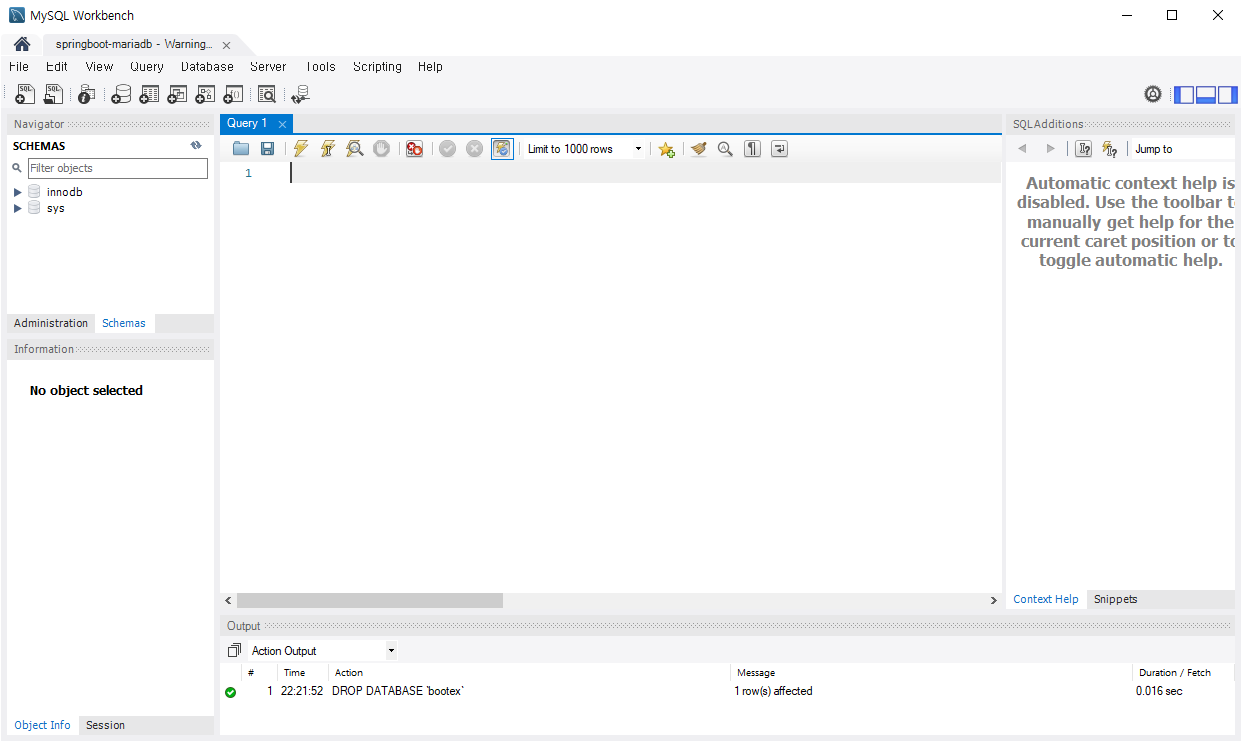Toggle the bottom output panel visibility

pyautogui.click(x=1206, y=94)
